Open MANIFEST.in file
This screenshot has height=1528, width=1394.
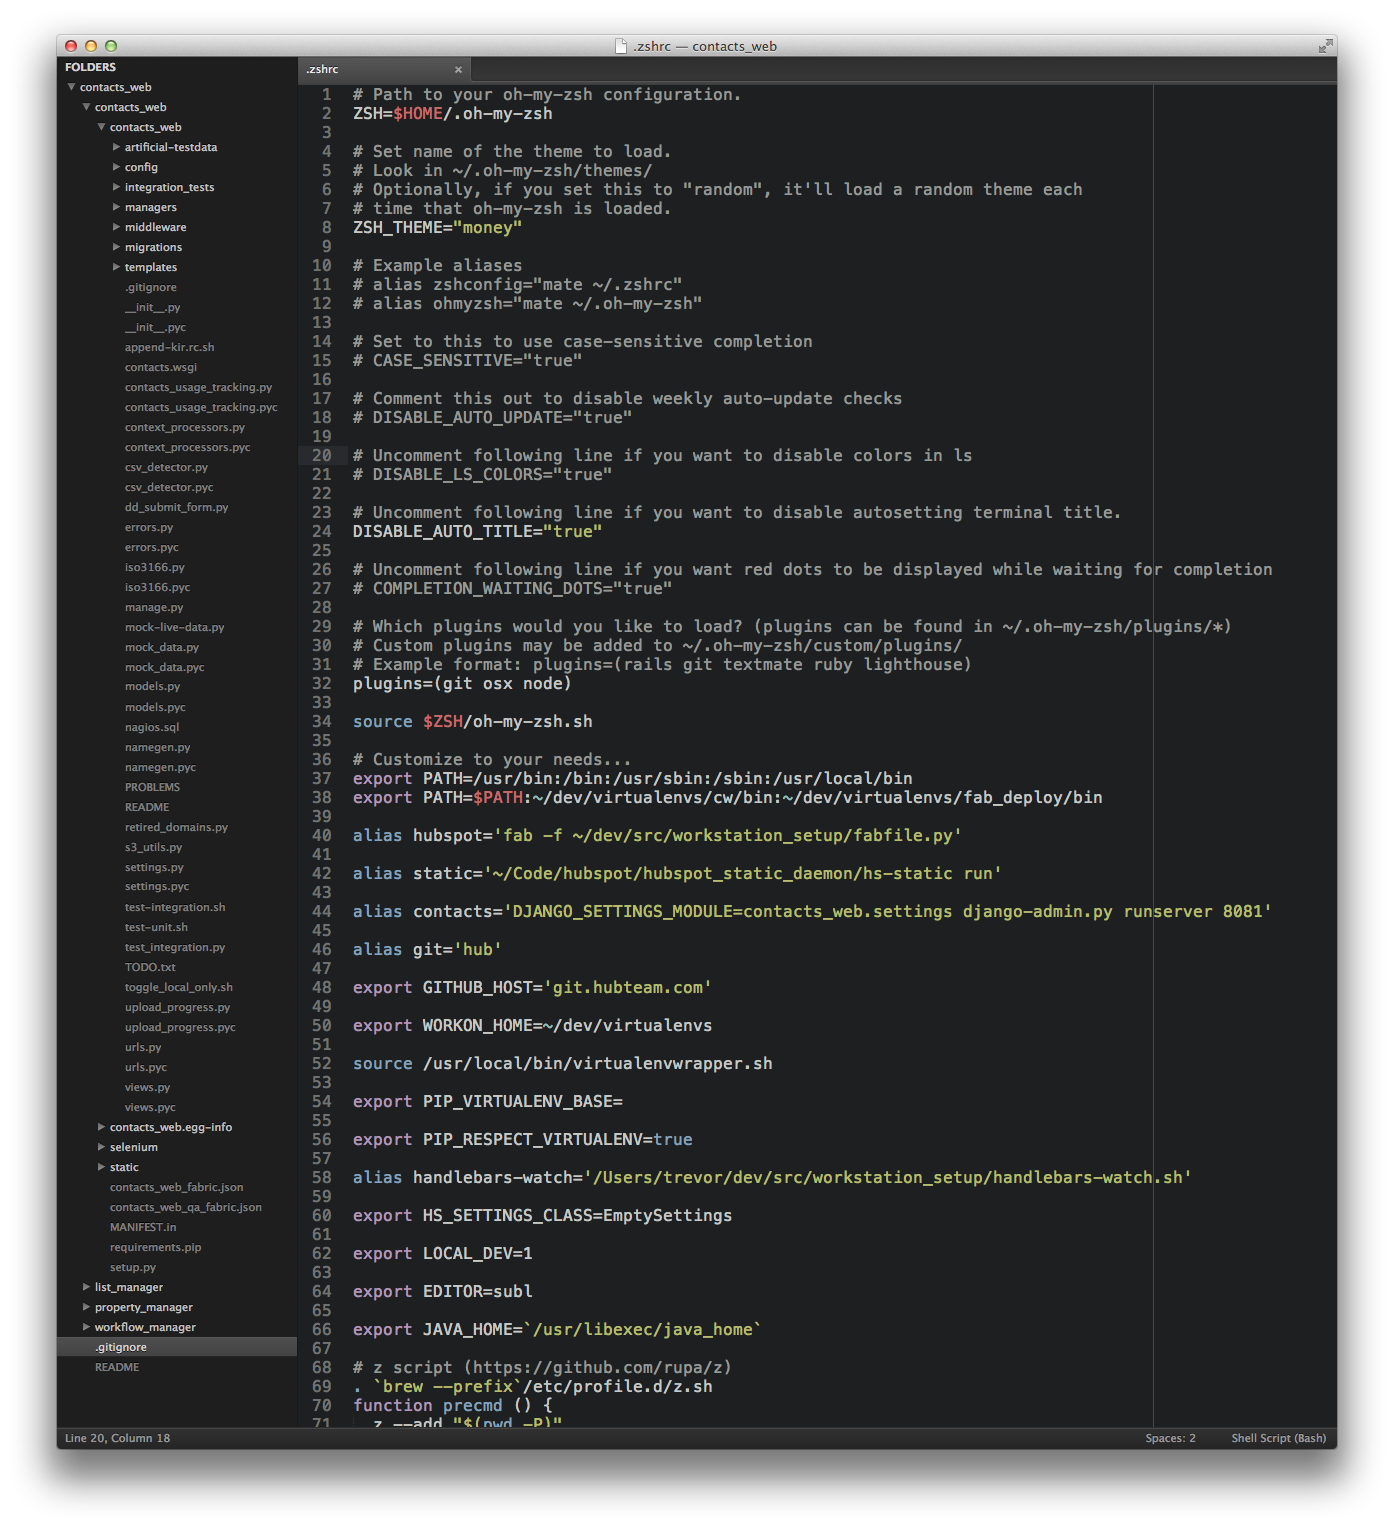pos(143,1227)
